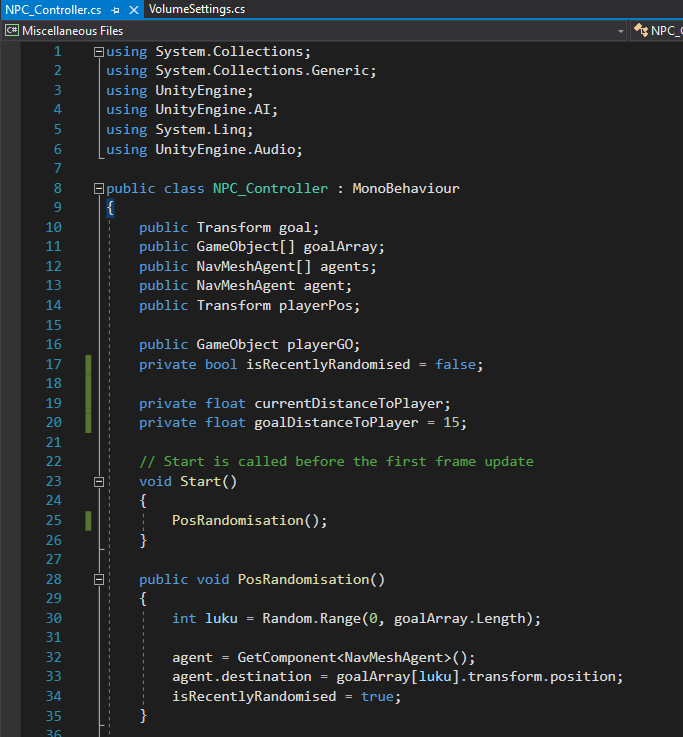Image resolution: width=683 pixels, height=737 pixels.
Task: Click MonoBehaviour in the class declaration
Action: pos(406,188)
